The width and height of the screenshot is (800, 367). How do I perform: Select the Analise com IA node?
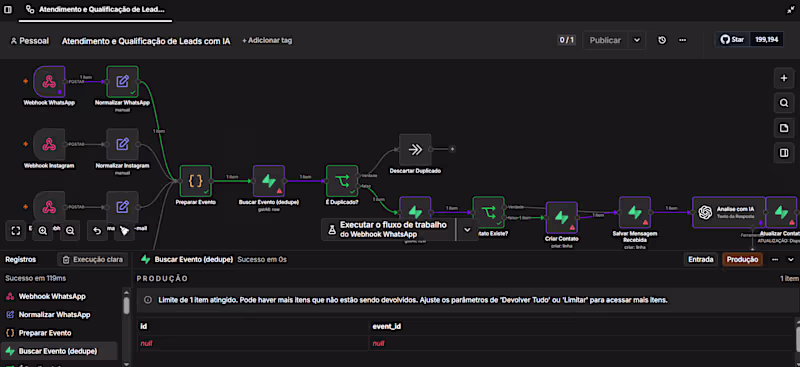click(x=729, y=212)
